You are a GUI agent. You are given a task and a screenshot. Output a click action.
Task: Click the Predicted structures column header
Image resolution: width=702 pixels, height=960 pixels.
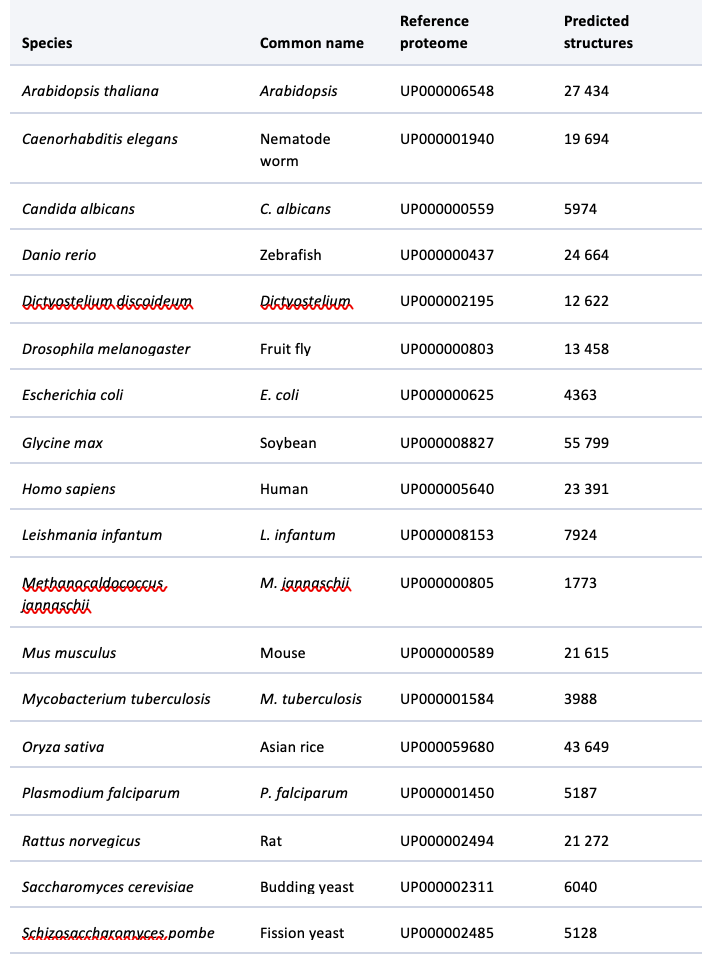598,32
